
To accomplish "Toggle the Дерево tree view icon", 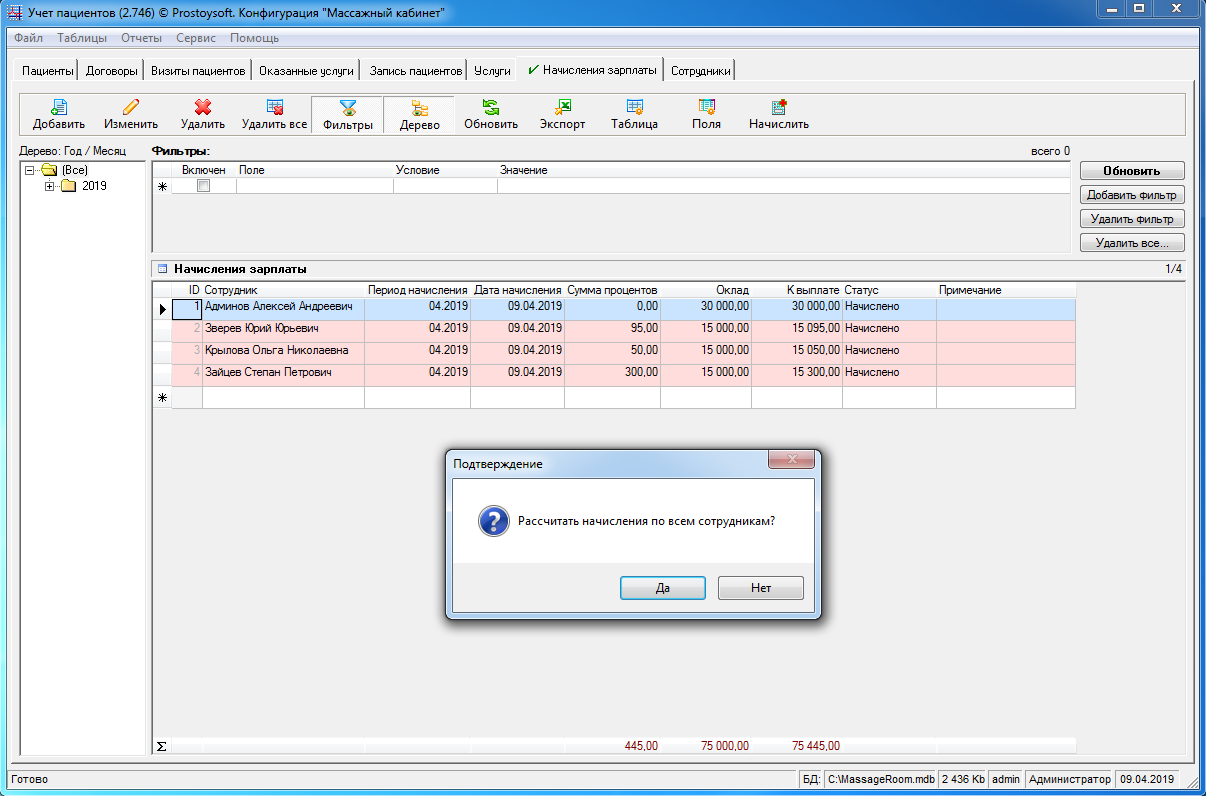I will tap(419, 108).
